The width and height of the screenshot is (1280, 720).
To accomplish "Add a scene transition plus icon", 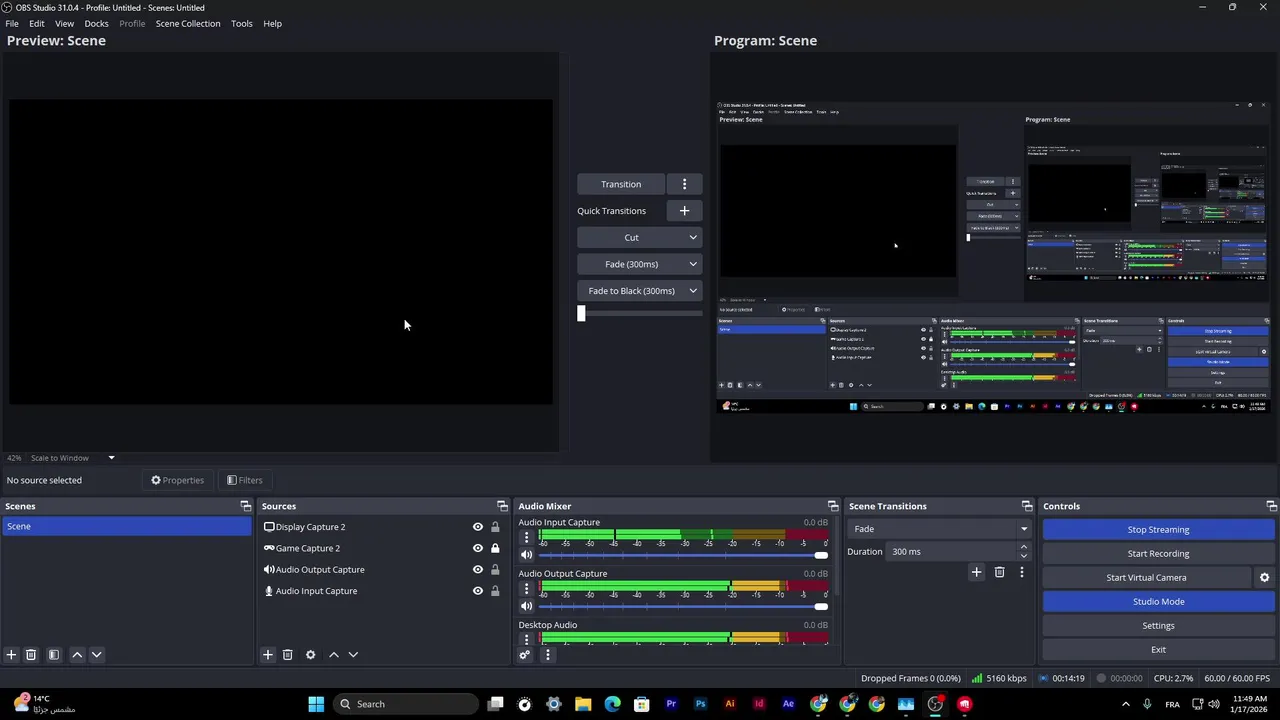I will click(977, 572).
